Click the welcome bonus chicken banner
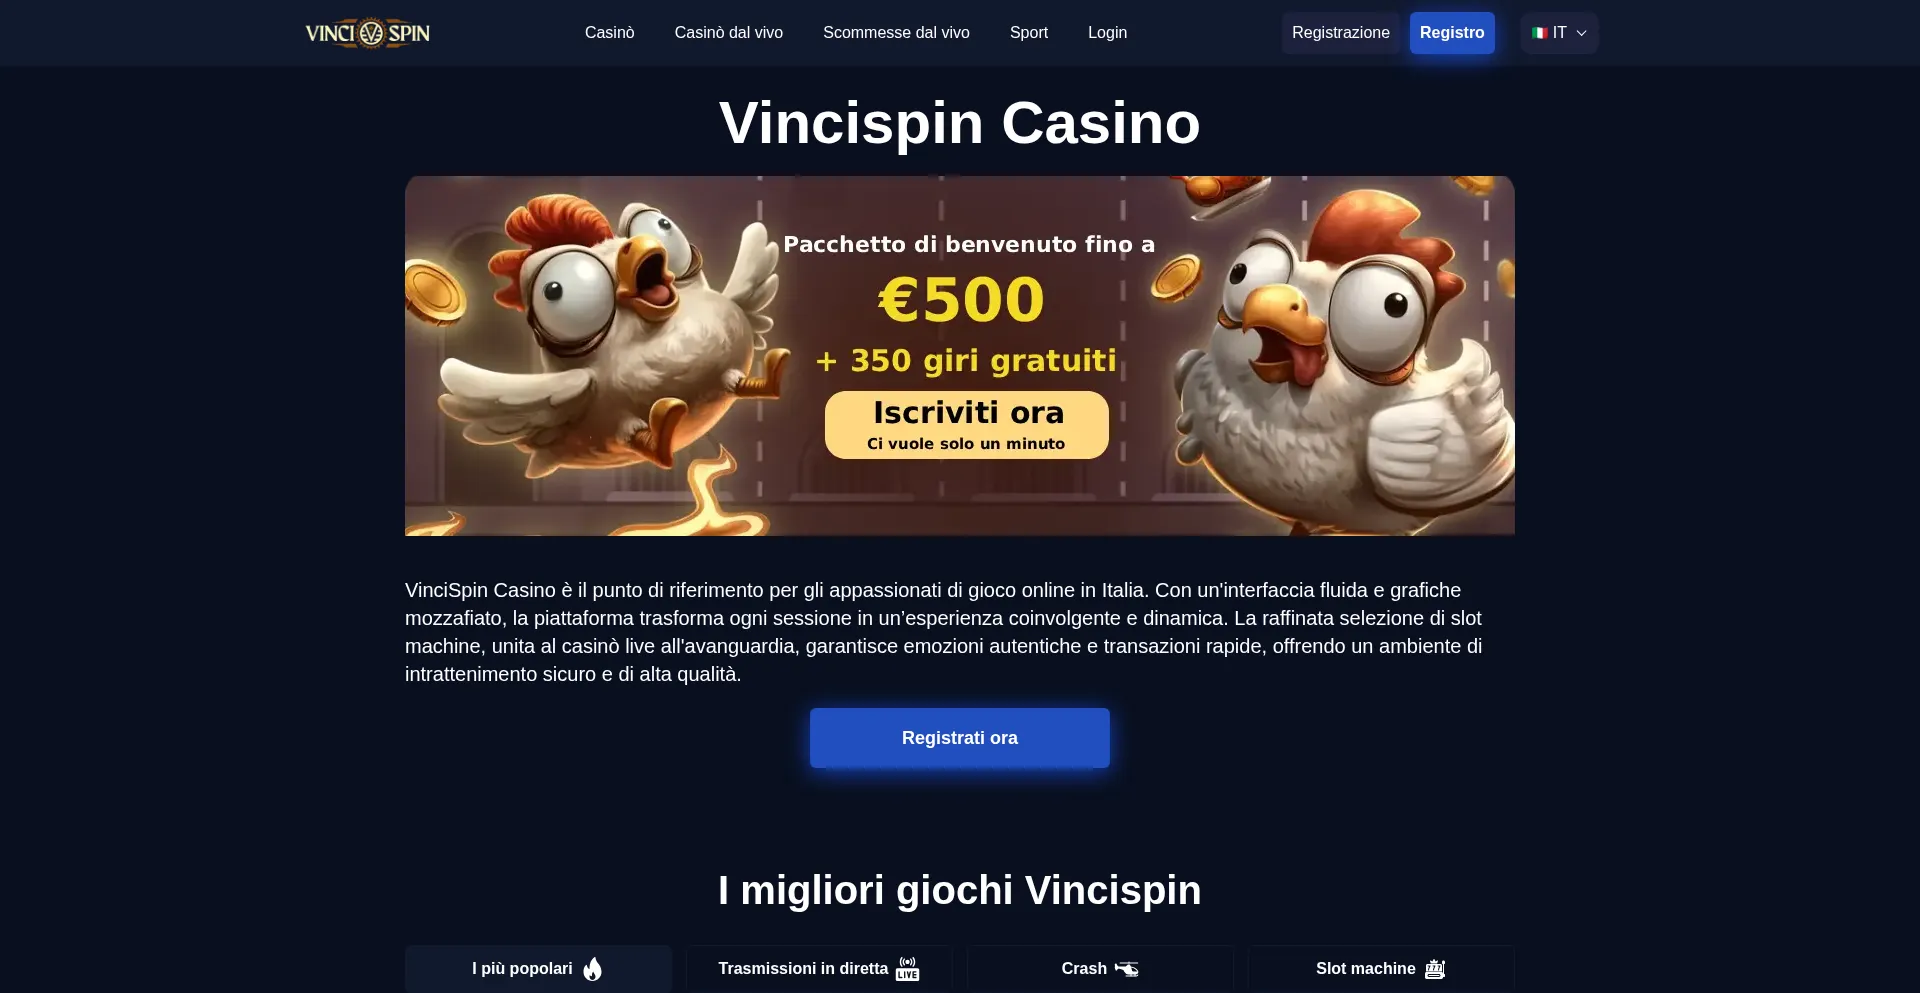Image resolution: width=1920 pixels, height=993 pixels. (960, 356)
